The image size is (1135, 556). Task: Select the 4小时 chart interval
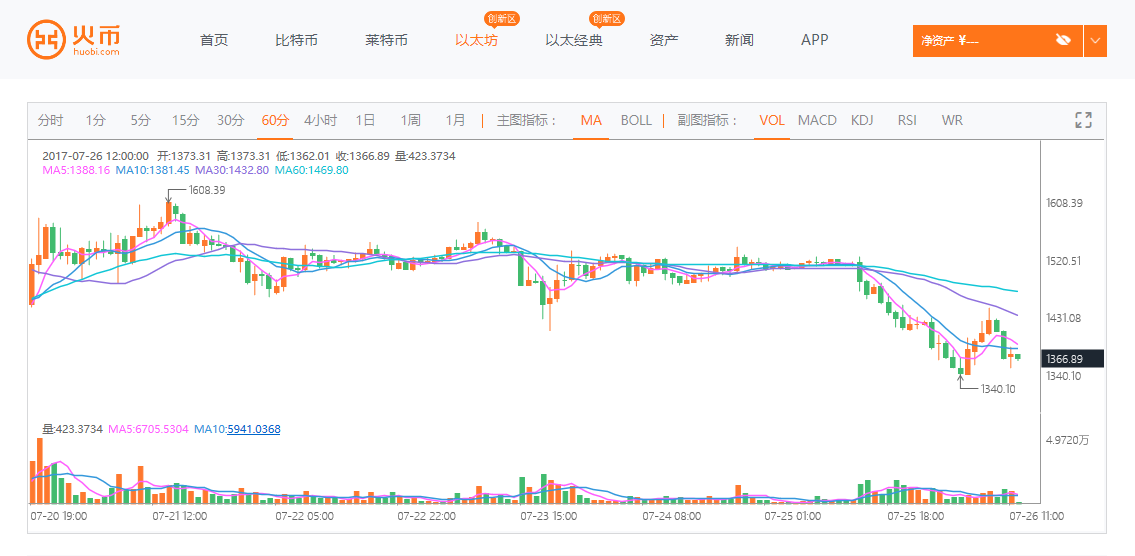pos(321,120)
